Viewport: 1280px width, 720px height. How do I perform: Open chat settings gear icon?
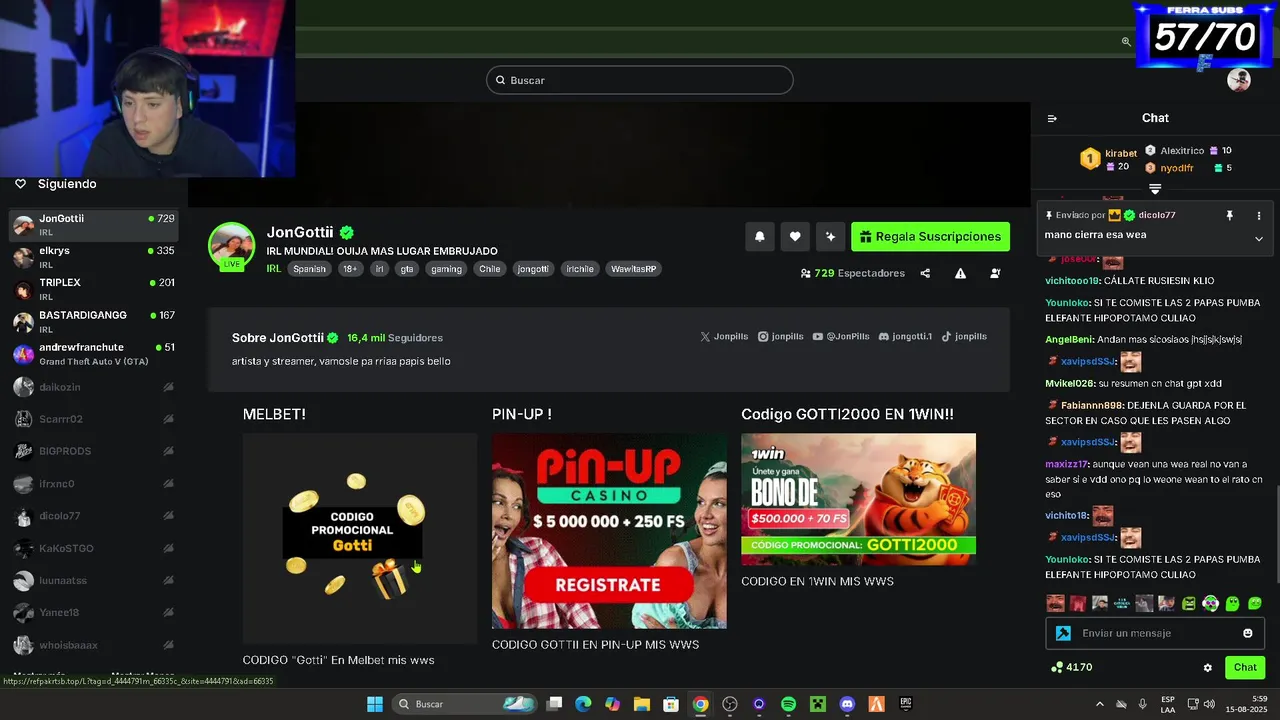[x=1207, y=668]
